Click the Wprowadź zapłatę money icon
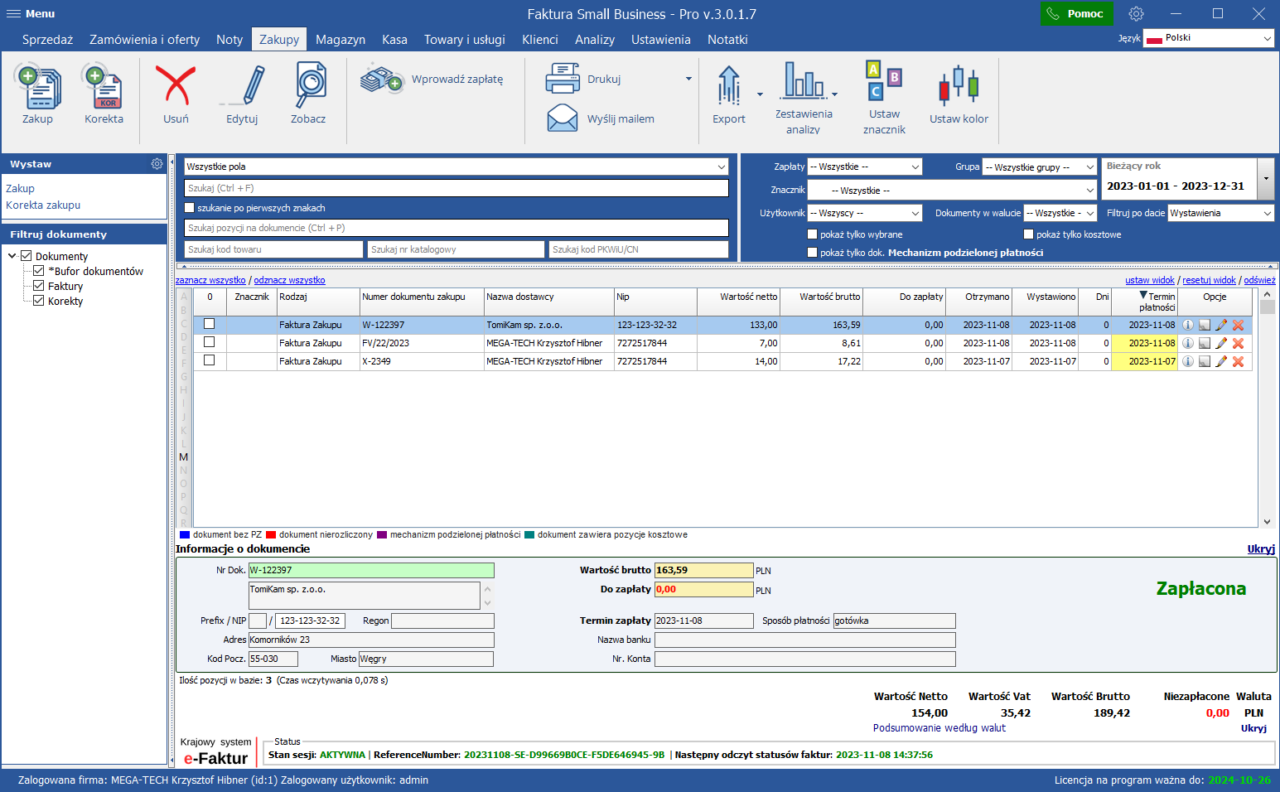The height and width of the screenshot is (792, 1280). (381, 79)
